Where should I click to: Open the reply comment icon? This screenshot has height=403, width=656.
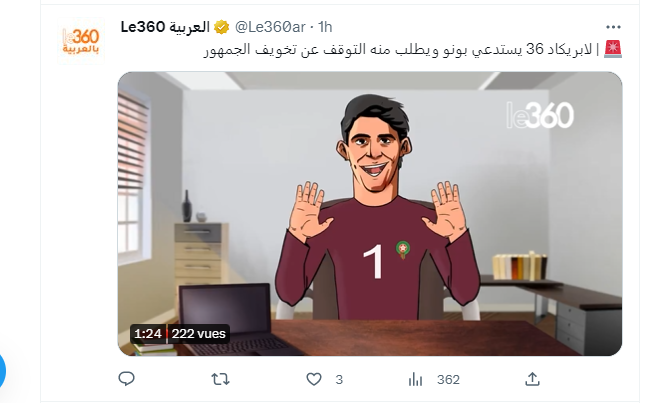click(126, 379)
